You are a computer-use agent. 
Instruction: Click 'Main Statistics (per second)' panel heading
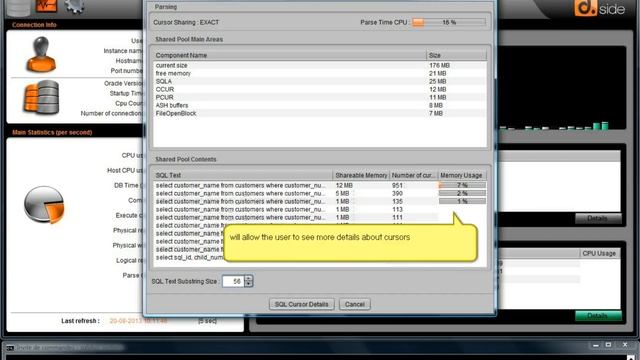[52, 132]
